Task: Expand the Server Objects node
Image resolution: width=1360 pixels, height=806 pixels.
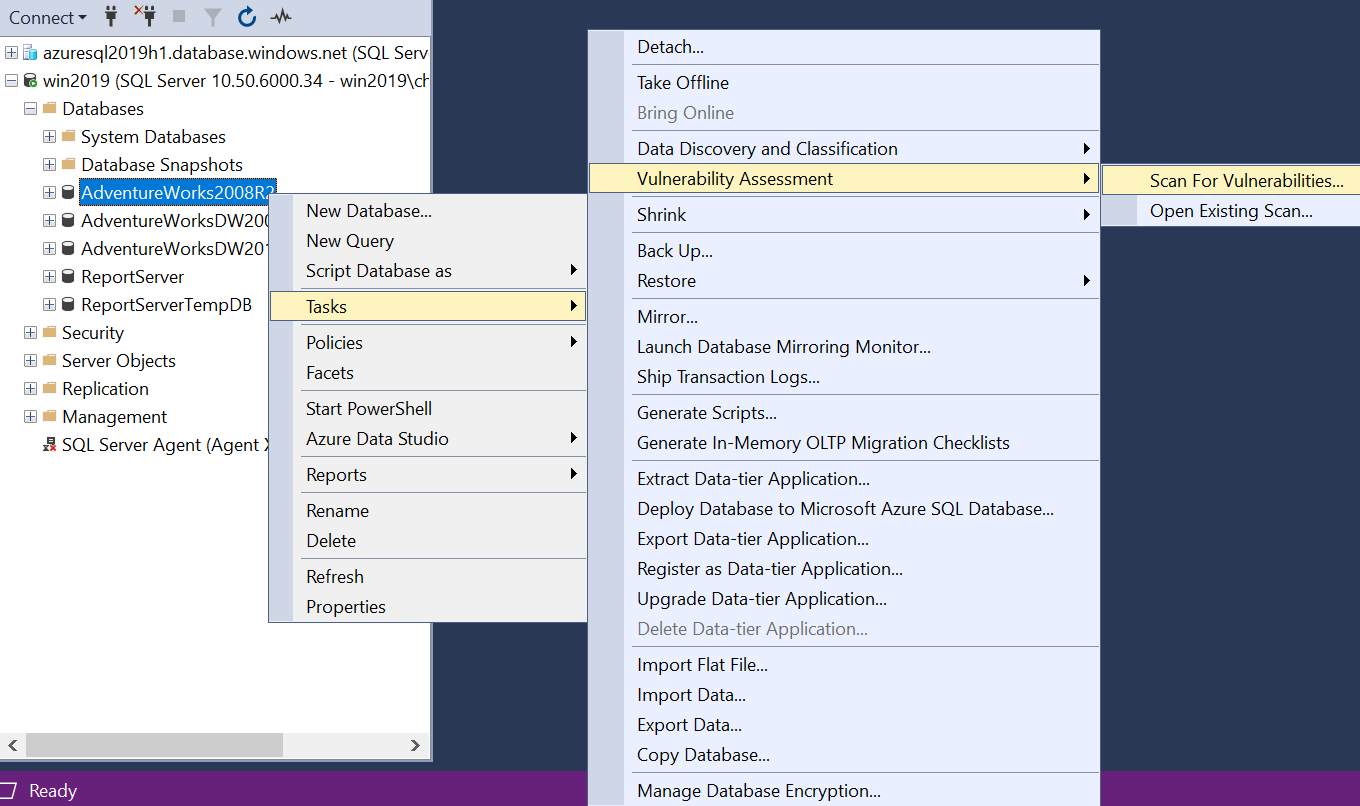Action: coord(29,360)
